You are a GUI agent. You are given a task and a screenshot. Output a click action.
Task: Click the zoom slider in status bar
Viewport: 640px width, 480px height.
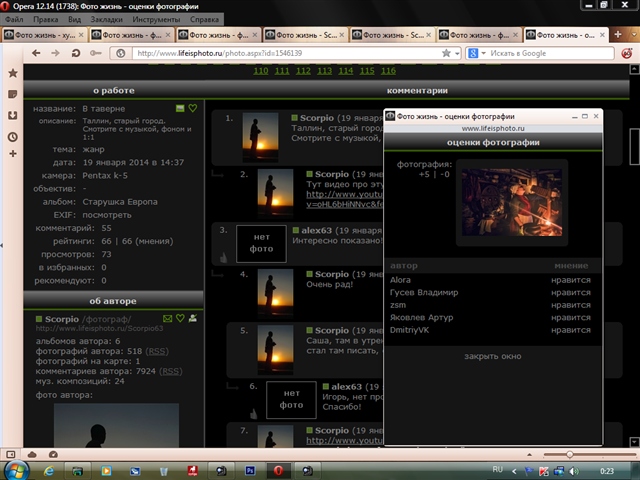[x=572, y=453]
